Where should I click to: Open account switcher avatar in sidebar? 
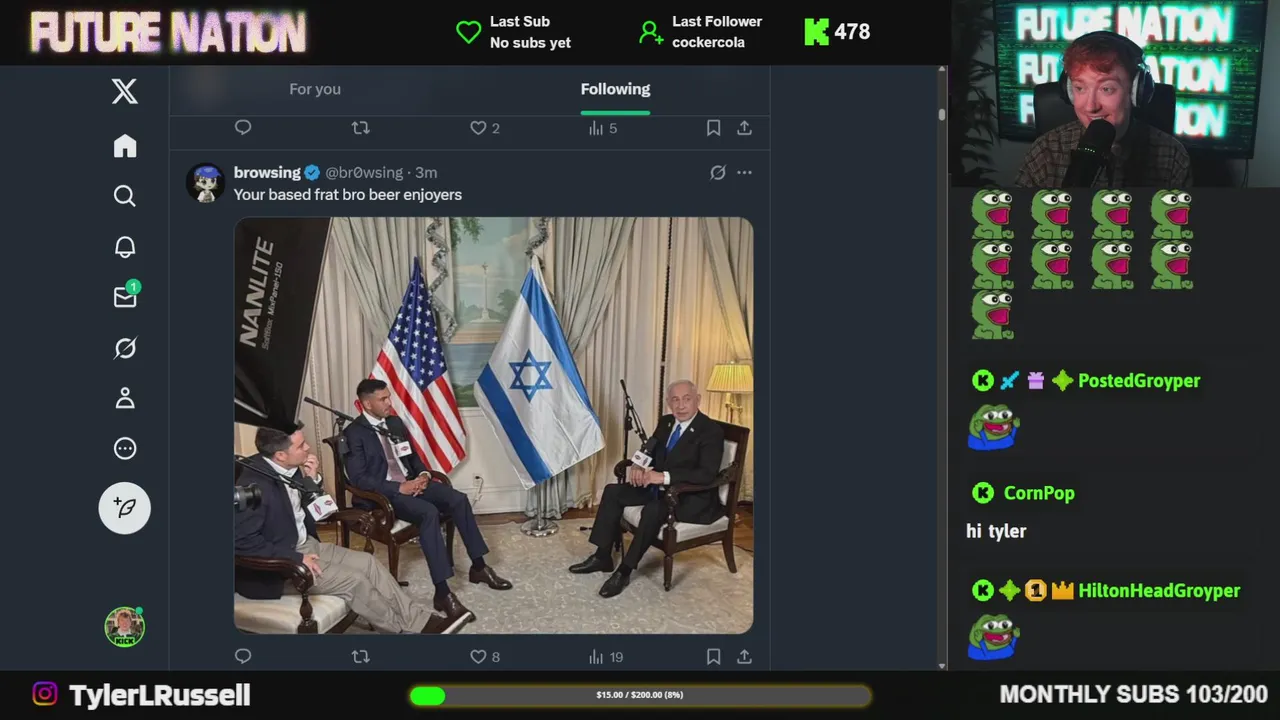[x=125, y=627]
